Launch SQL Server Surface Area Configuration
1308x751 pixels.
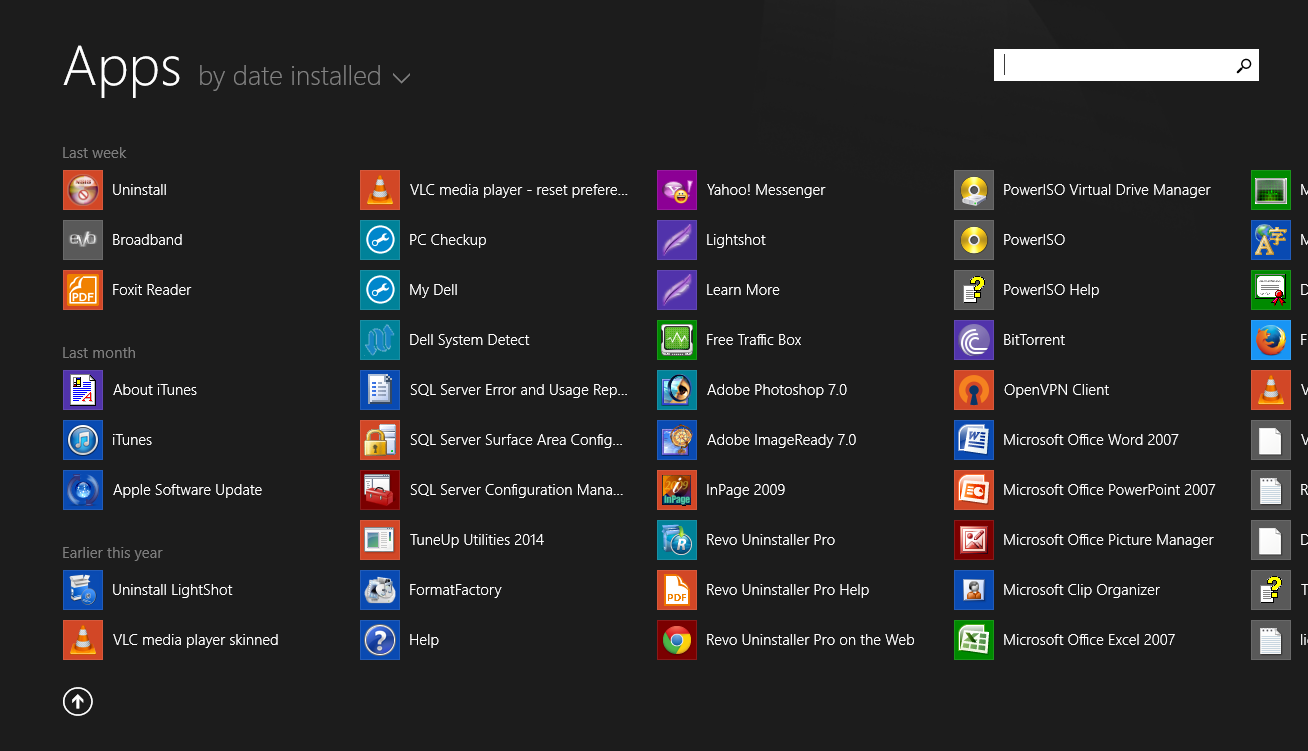click(493, 440)
